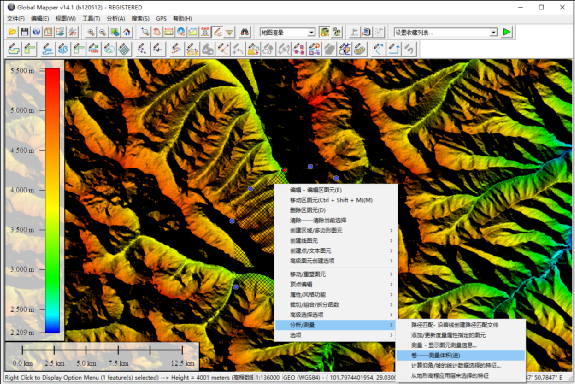Expand the 选项 submenu at context menu bottom
575x384 pixels.
(x=336, y=335)
